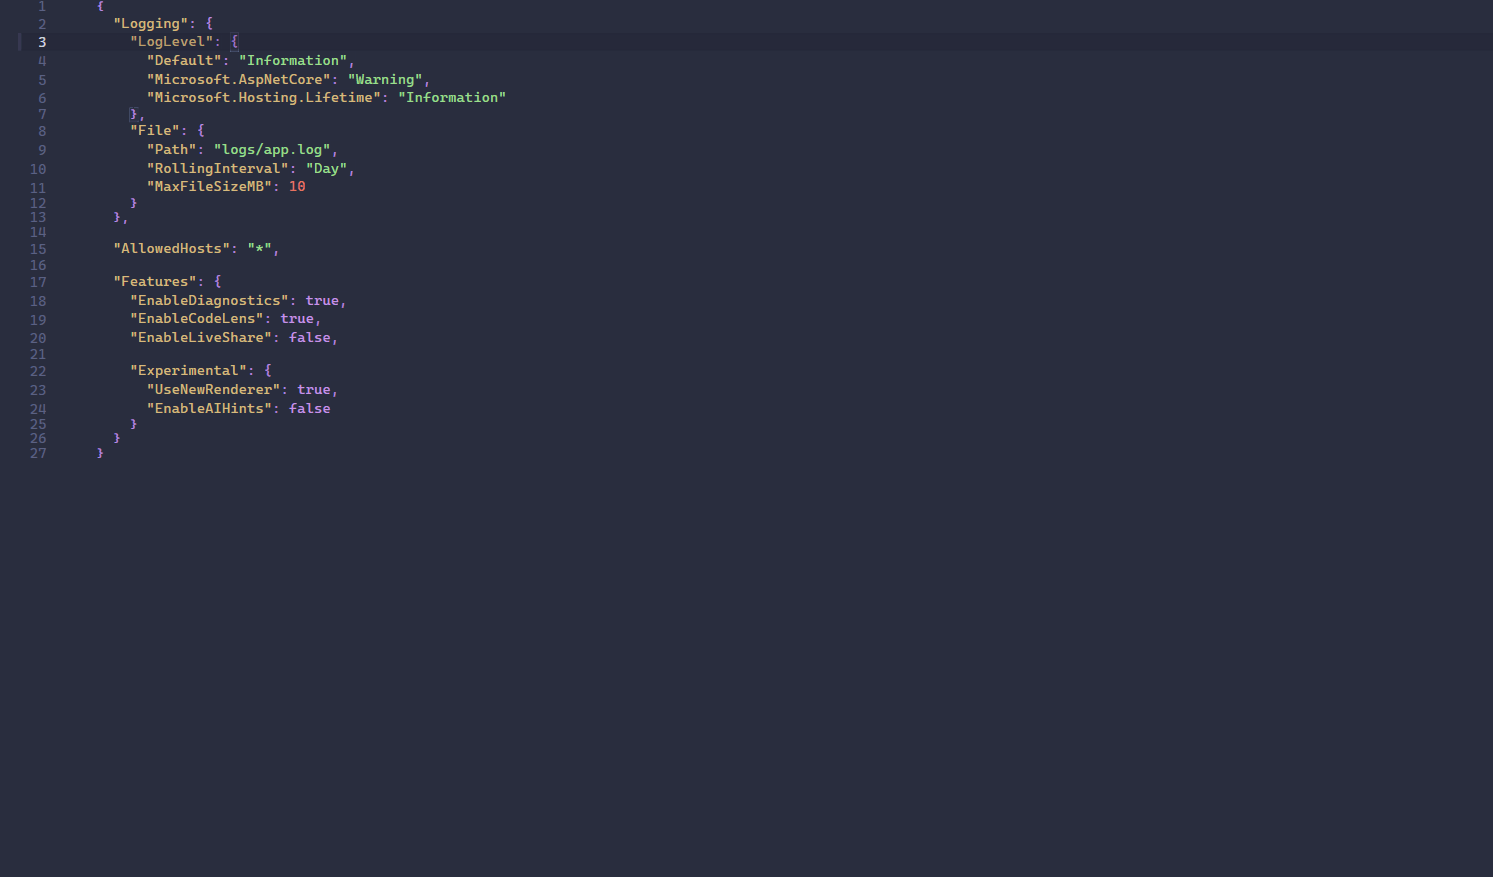Select the "logs/app.log" path value
Image resolution: width=1493 pixels, height=877 pixels.
coord(272,149)
